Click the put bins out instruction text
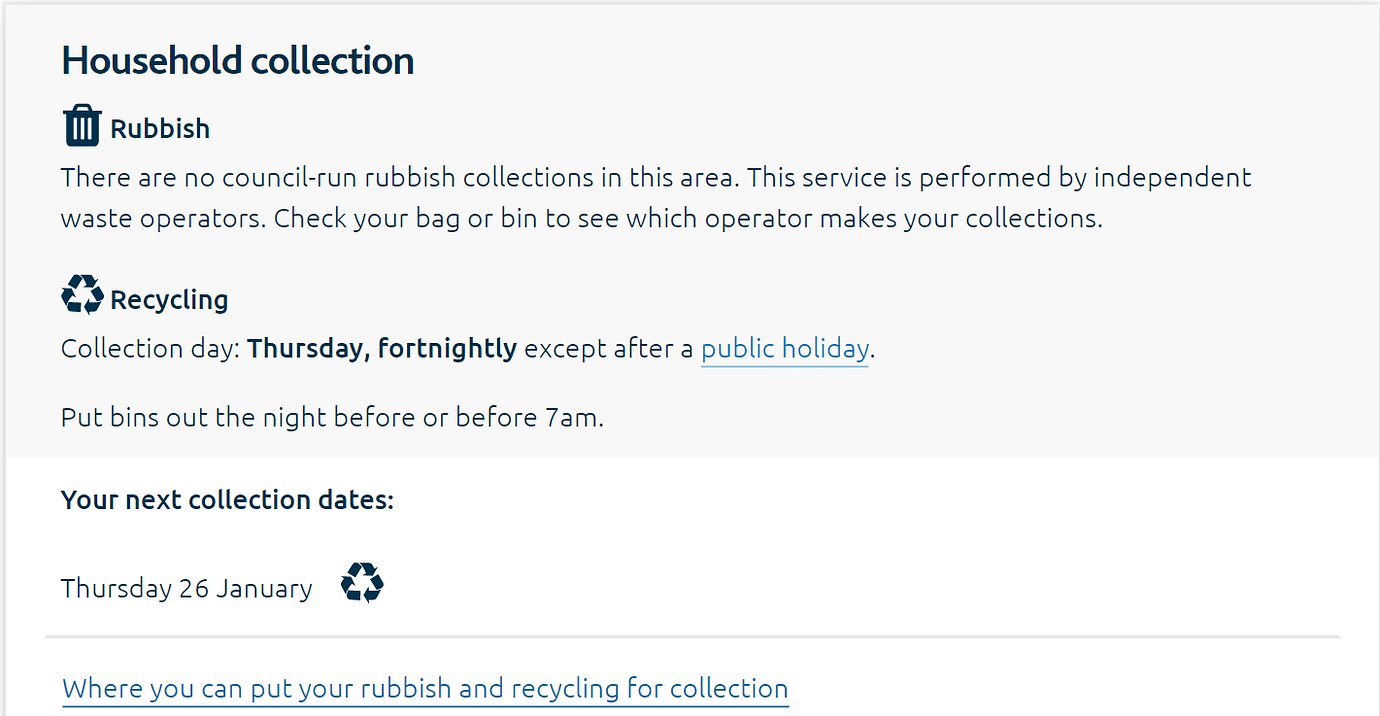The width and height of the screenshot is (1380, 716). pyautogui.click(x=330, y=417)
